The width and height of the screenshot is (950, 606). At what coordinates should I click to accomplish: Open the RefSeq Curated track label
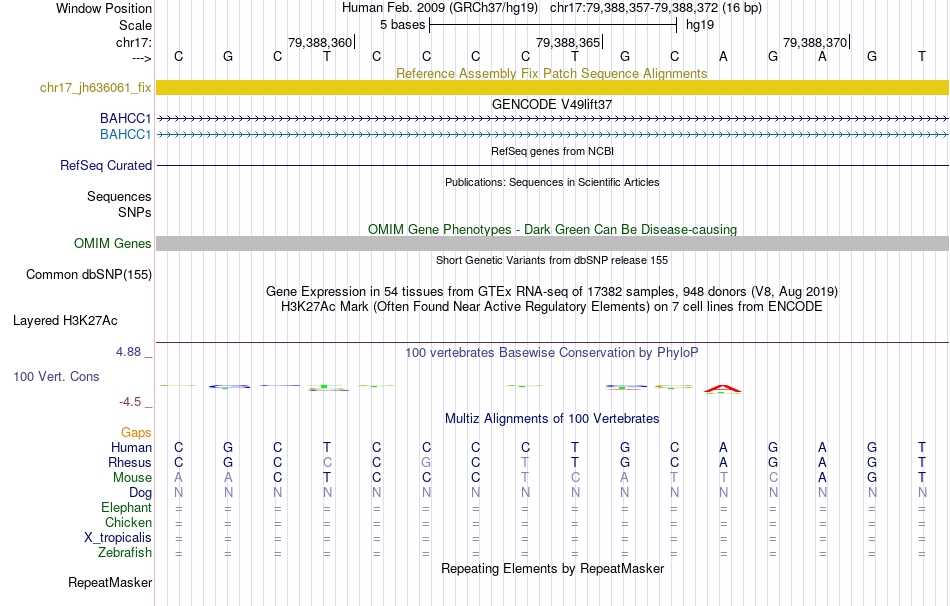point(106,165)
